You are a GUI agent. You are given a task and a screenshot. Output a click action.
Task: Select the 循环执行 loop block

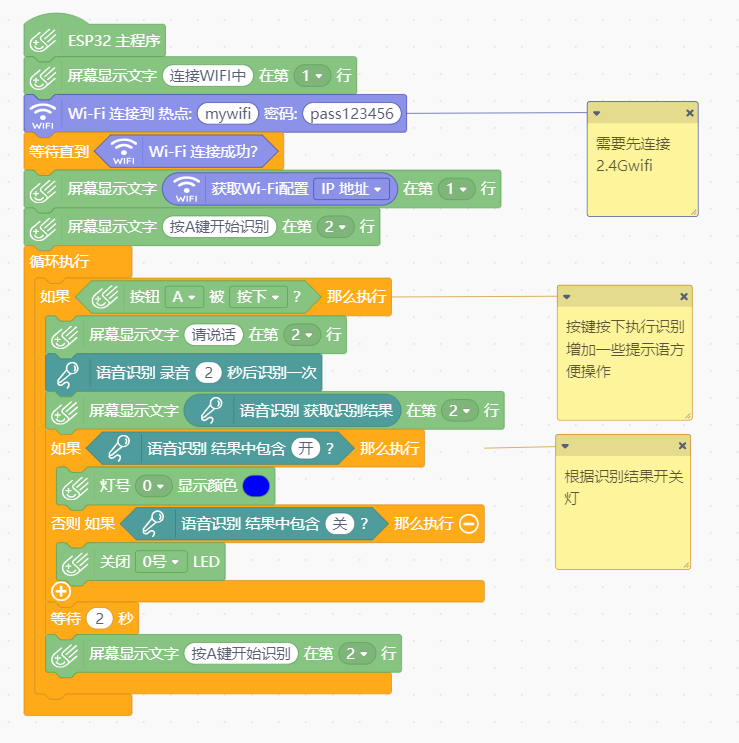pos(59,262)
